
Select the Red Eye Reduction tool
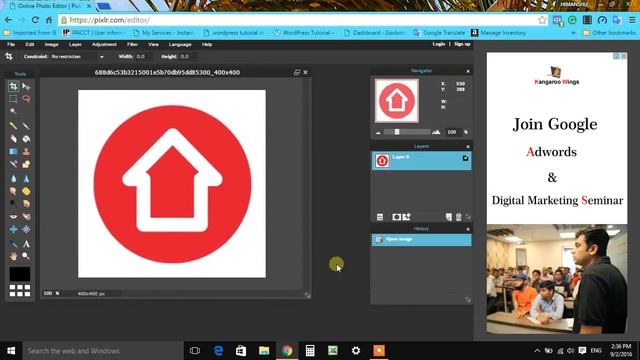point(13,216)
